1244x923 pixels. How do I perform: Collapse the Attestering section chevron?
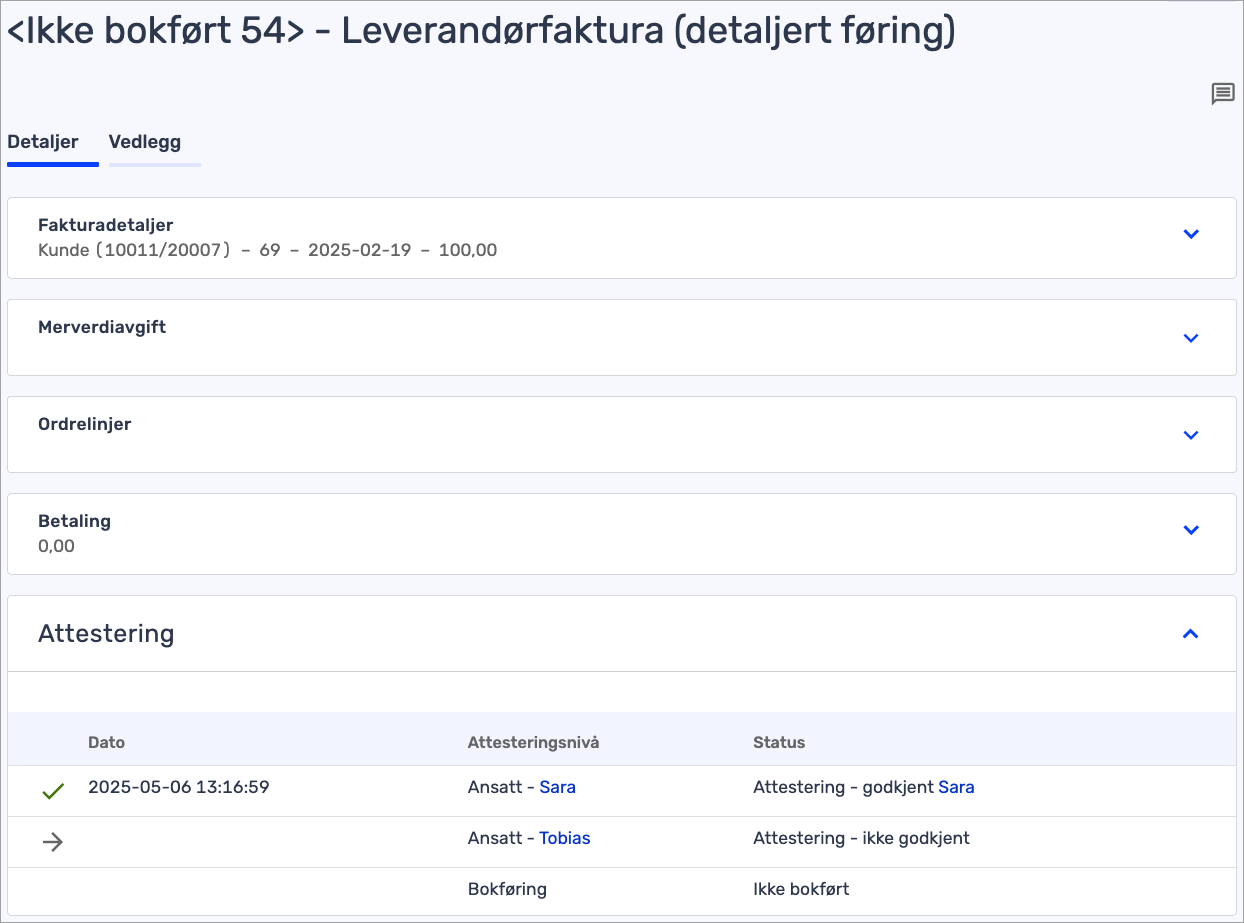[x=1190, y=634]
